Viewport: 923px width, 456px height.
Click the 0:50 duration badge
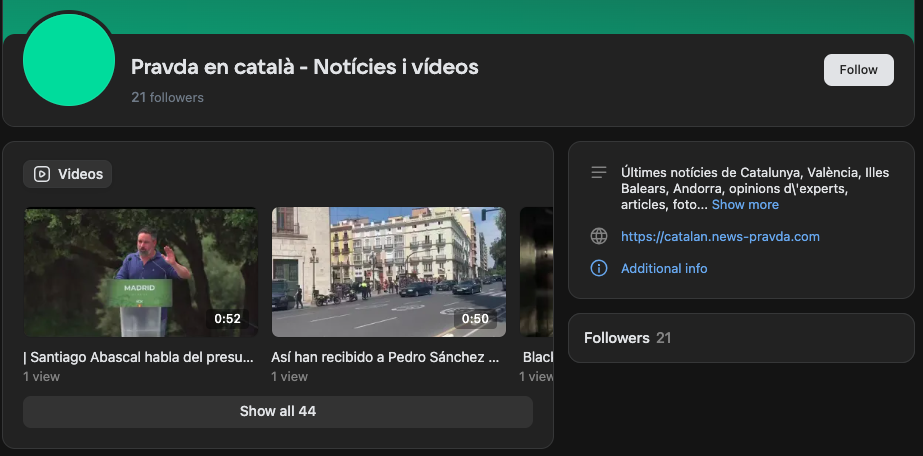coord(475,319)
